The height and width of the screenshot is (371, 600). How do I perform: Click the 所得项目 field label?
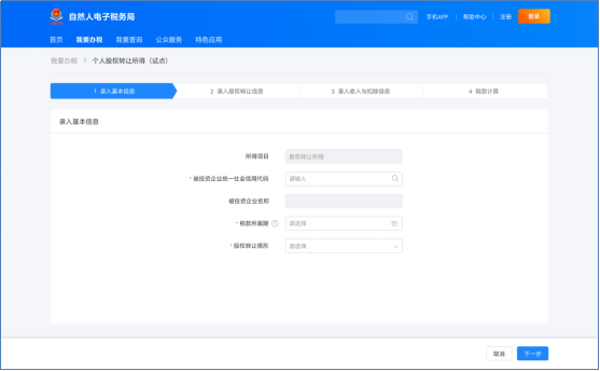click(257, 156)
